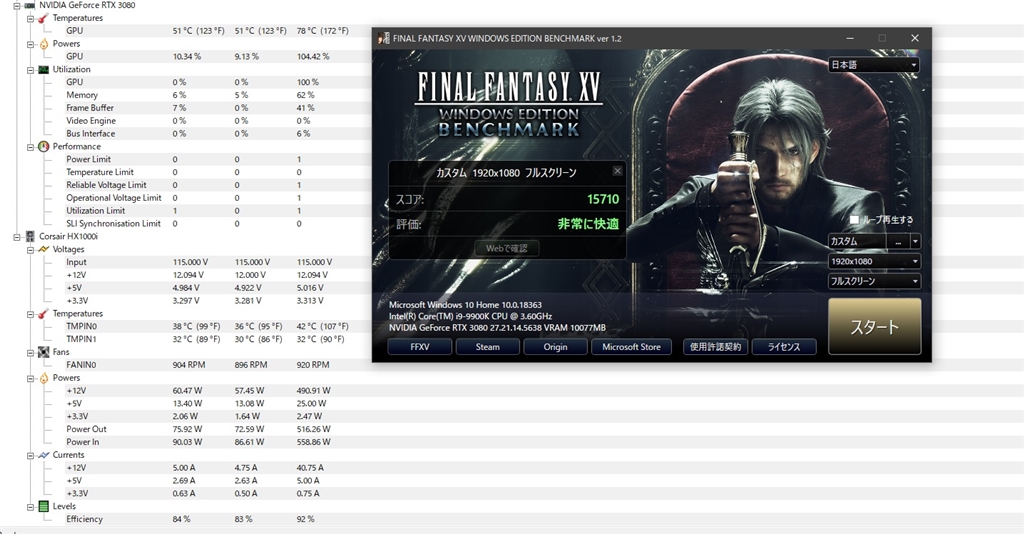The image size is (1024, 534).
Task: Open the language dropdown showing 日本語
Action: tap(874, 65)
